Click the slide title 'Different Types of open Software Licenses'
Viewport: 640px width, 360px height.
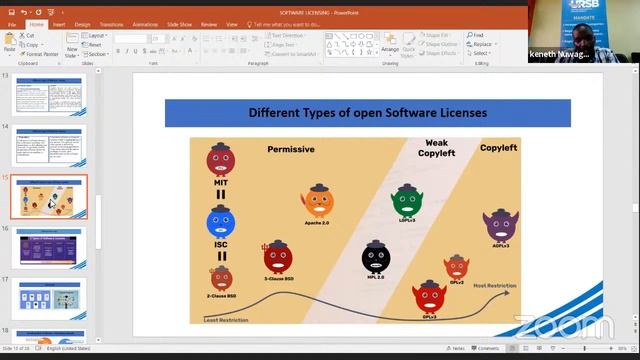point(368,113)
